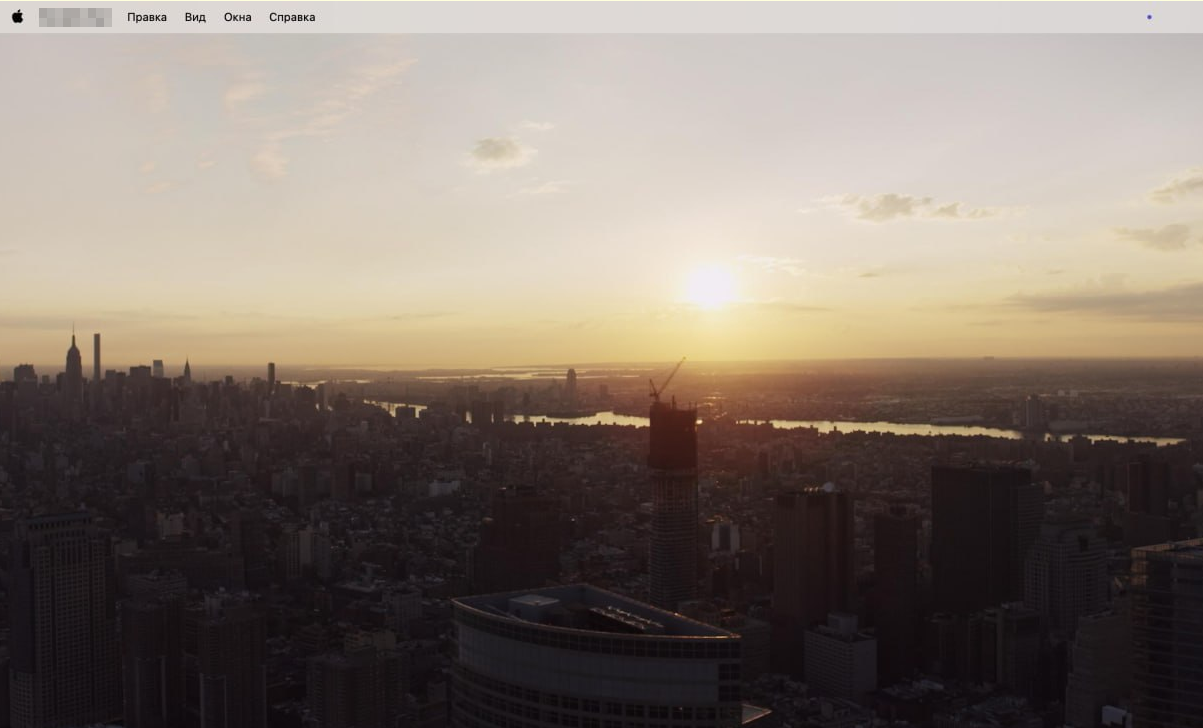Click the construction crane atop the tower
The height and width of the screenshot is (728, 1203).
(666, 381)
